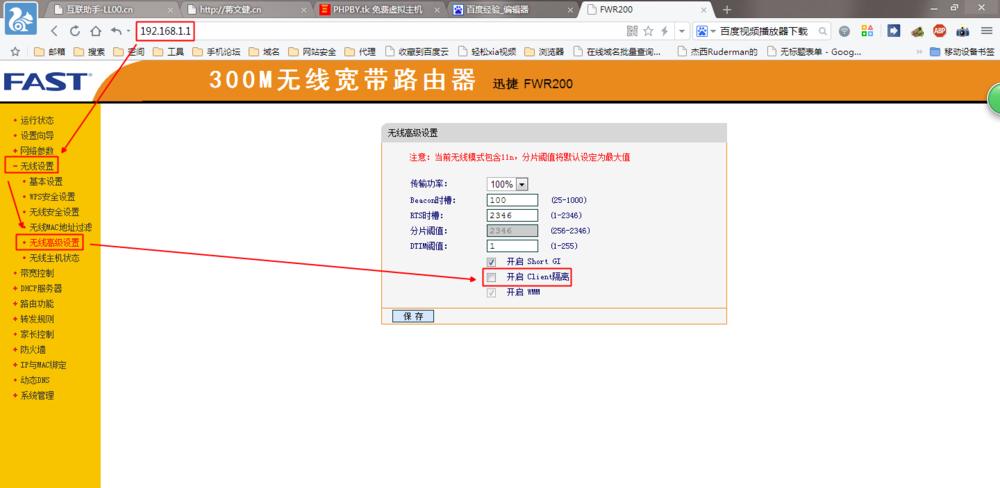The width and height of the screenshot is (1000, 488).
Task: Go back with the browser back arrow
Action: [x=54, y=31]
